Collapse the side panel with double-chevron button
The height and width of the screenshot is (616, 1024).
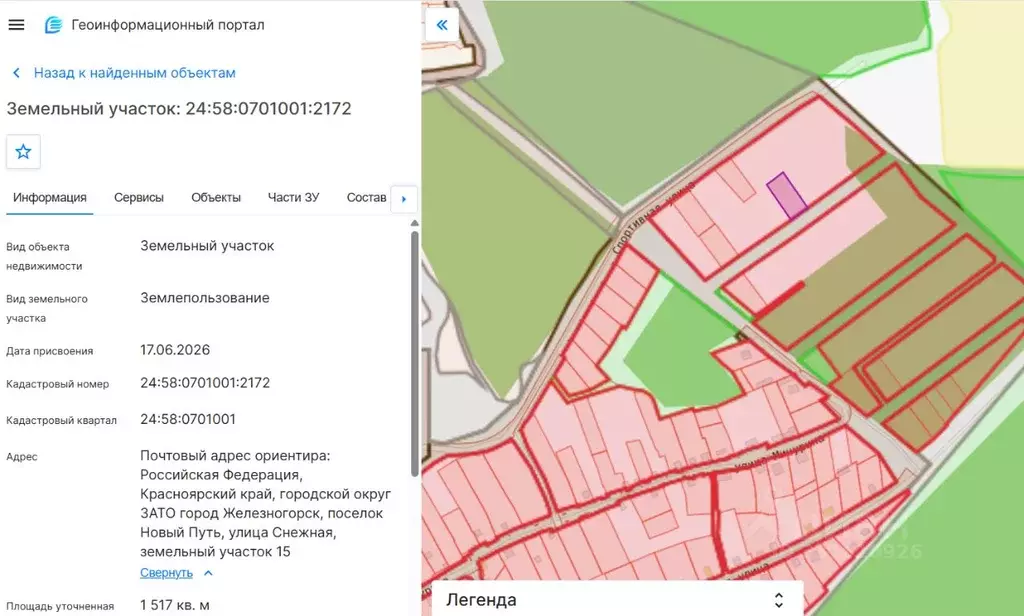[x=442, y=25]
